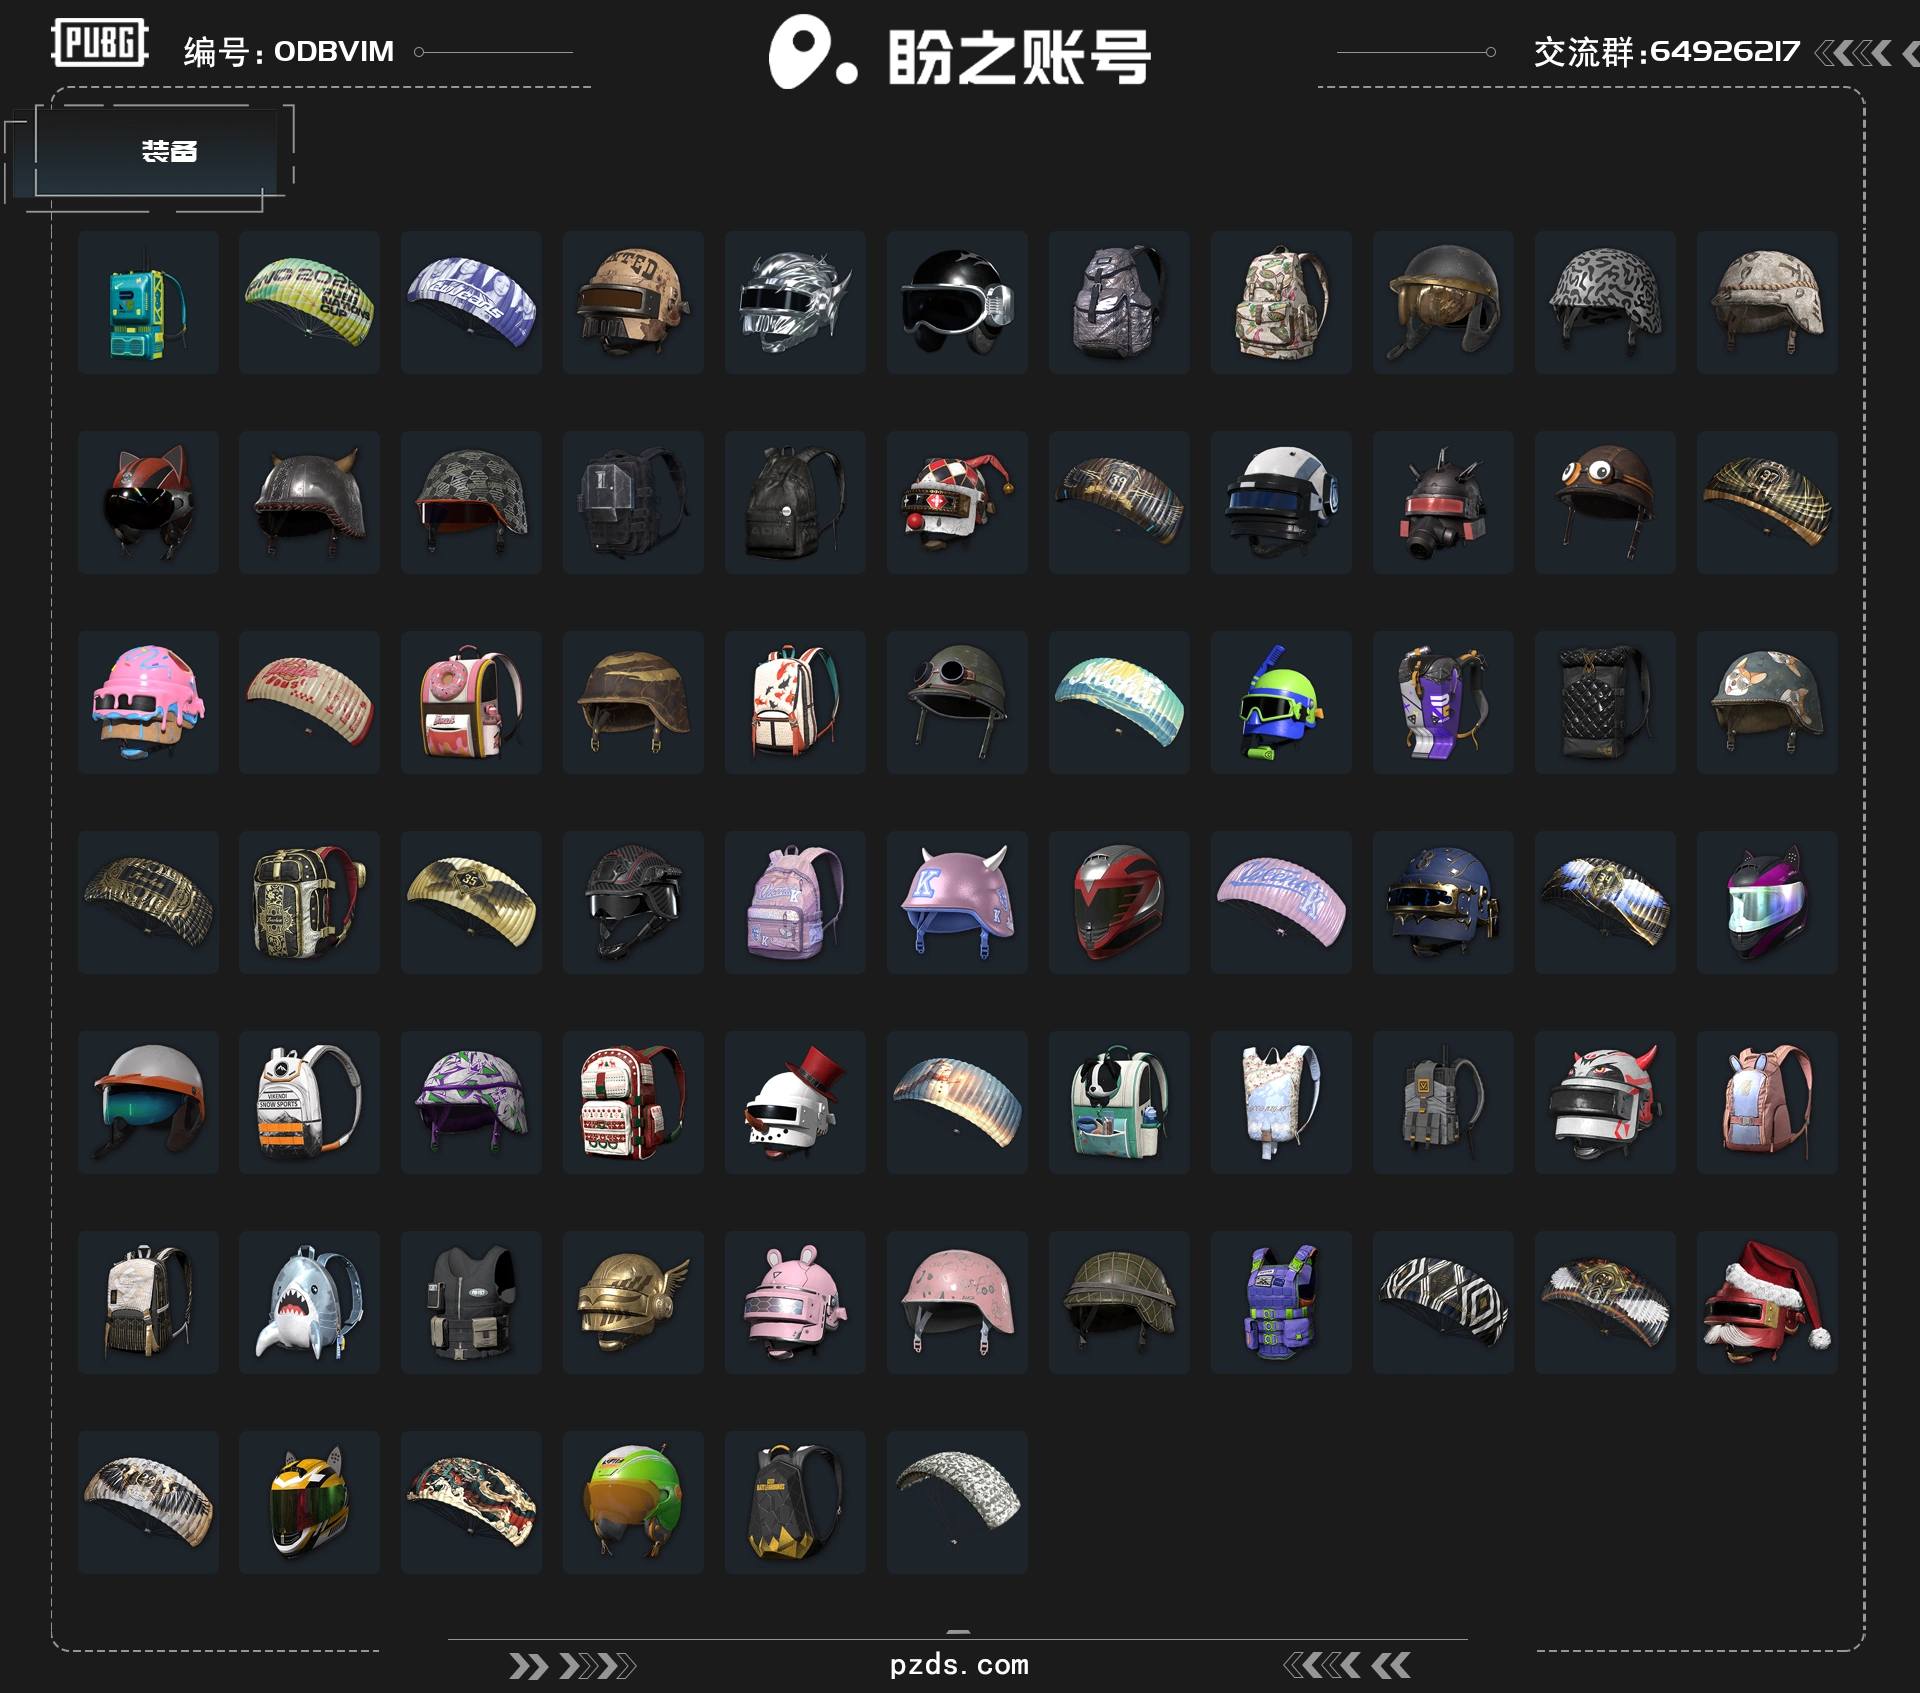The width and height of the screenshot is (1920, 1693).
Task: Select the pink Vivienne K parachute
Action: 1281,902
